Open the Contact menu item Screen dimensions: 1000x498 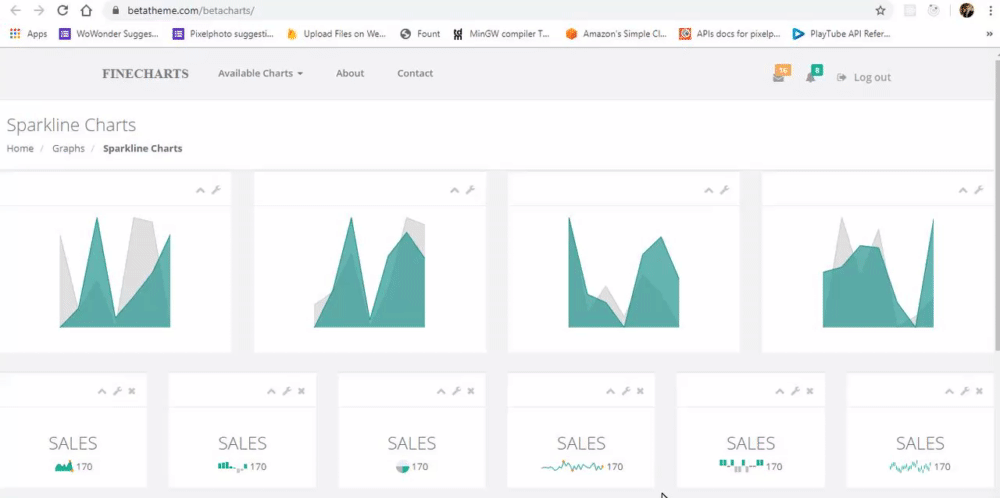[x=415, y=73]
